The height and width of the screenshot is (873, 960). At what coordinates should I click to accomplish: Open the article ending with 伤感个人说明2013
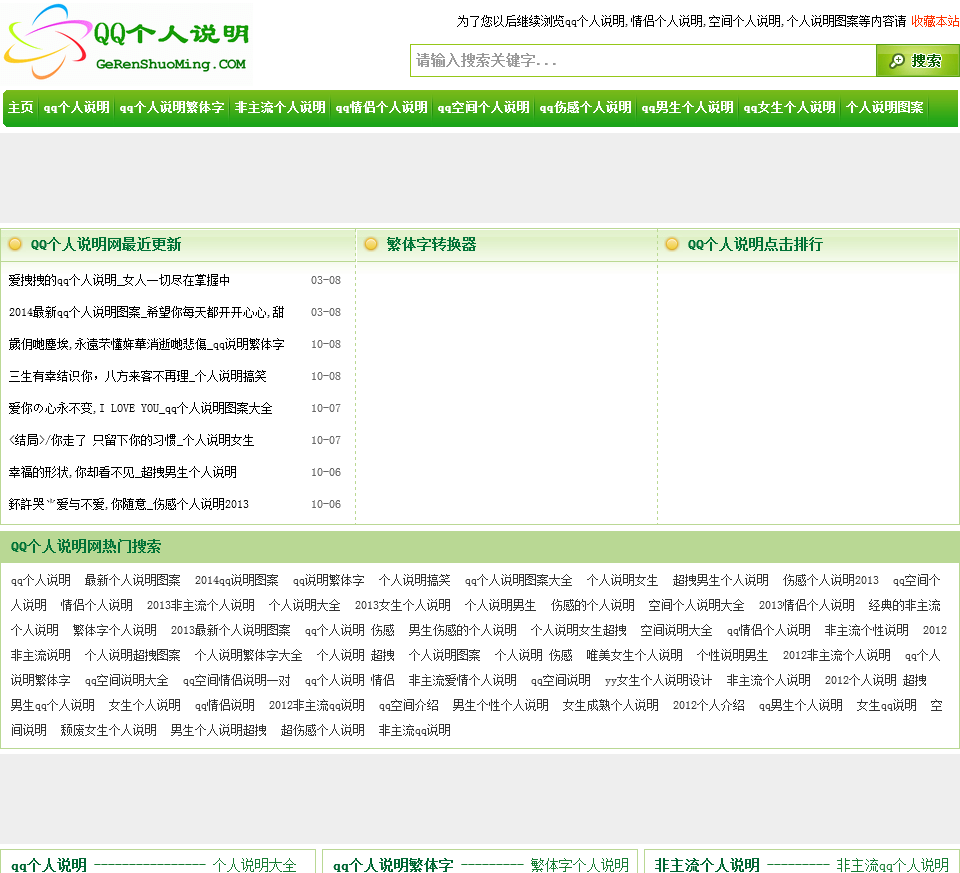(x=129, y=504)
